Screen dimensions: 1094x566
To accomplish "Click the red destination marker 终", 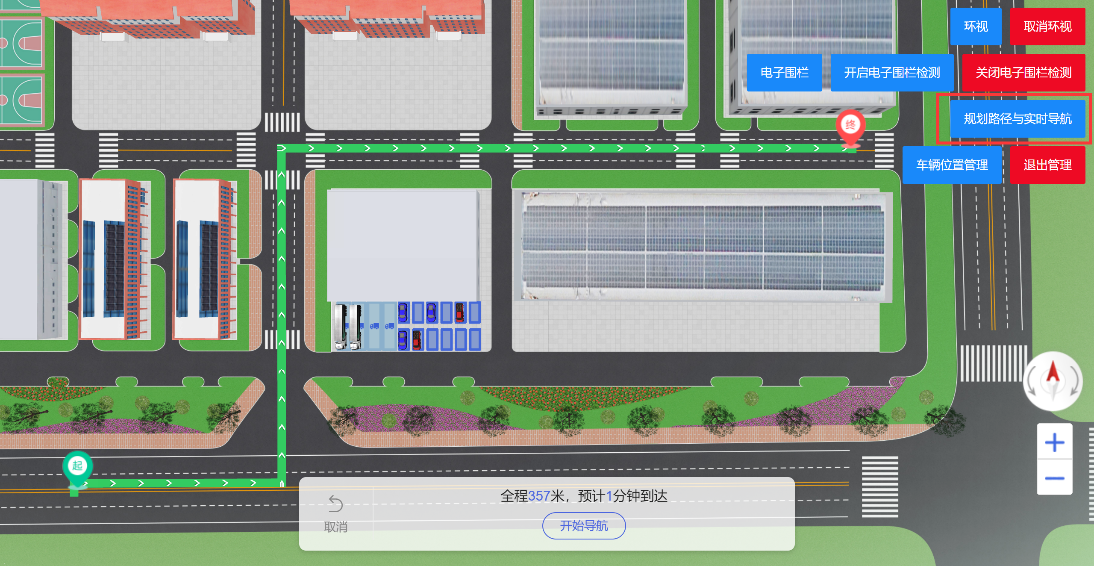I will tap(851, 127).
